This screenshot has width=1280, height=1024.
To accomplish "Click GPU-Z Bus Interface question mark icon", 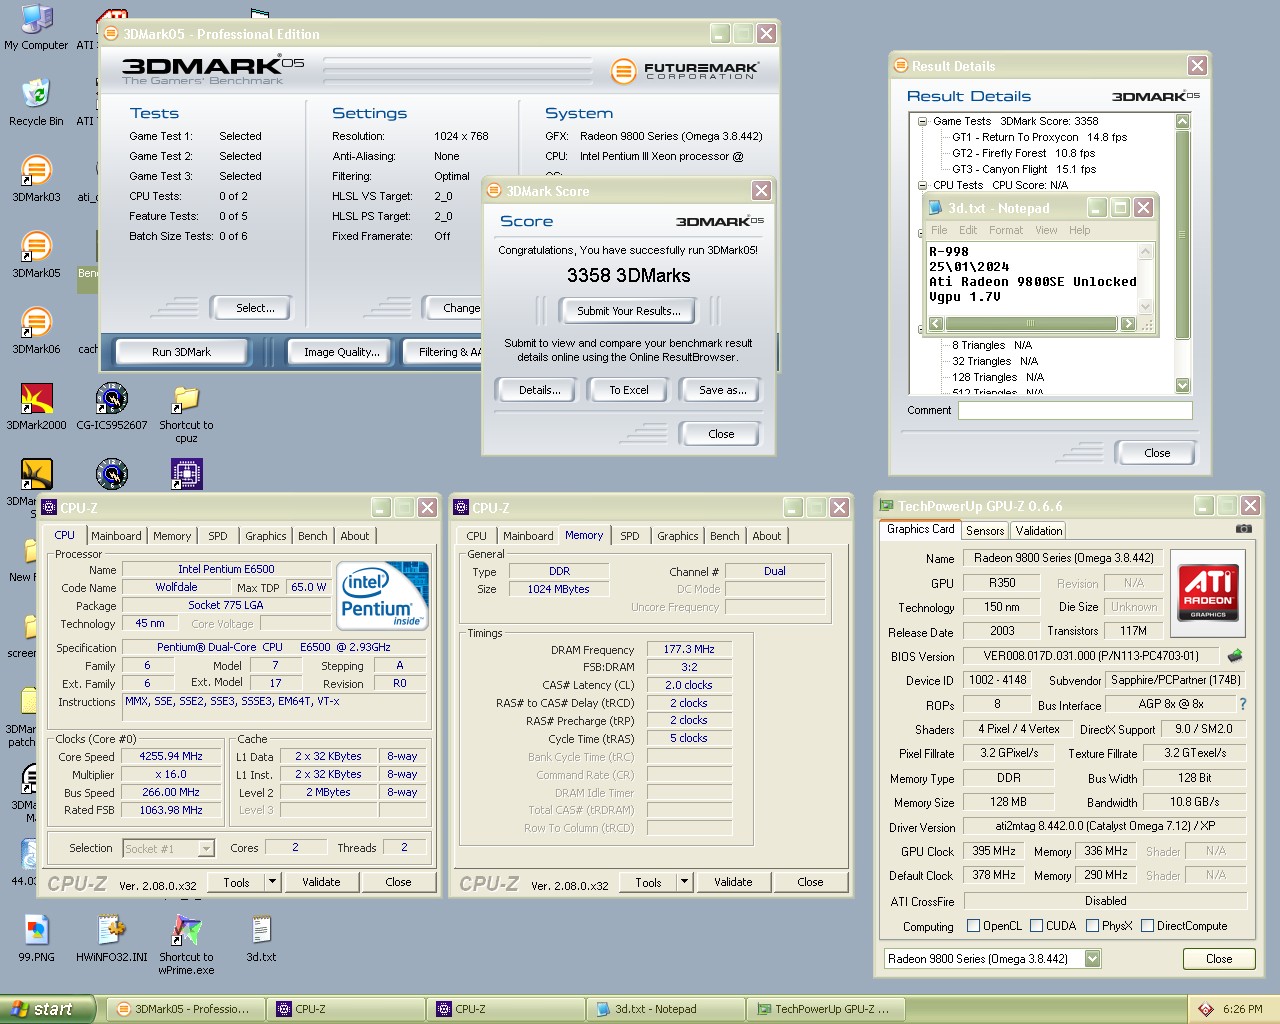I will pos(1243,704).
